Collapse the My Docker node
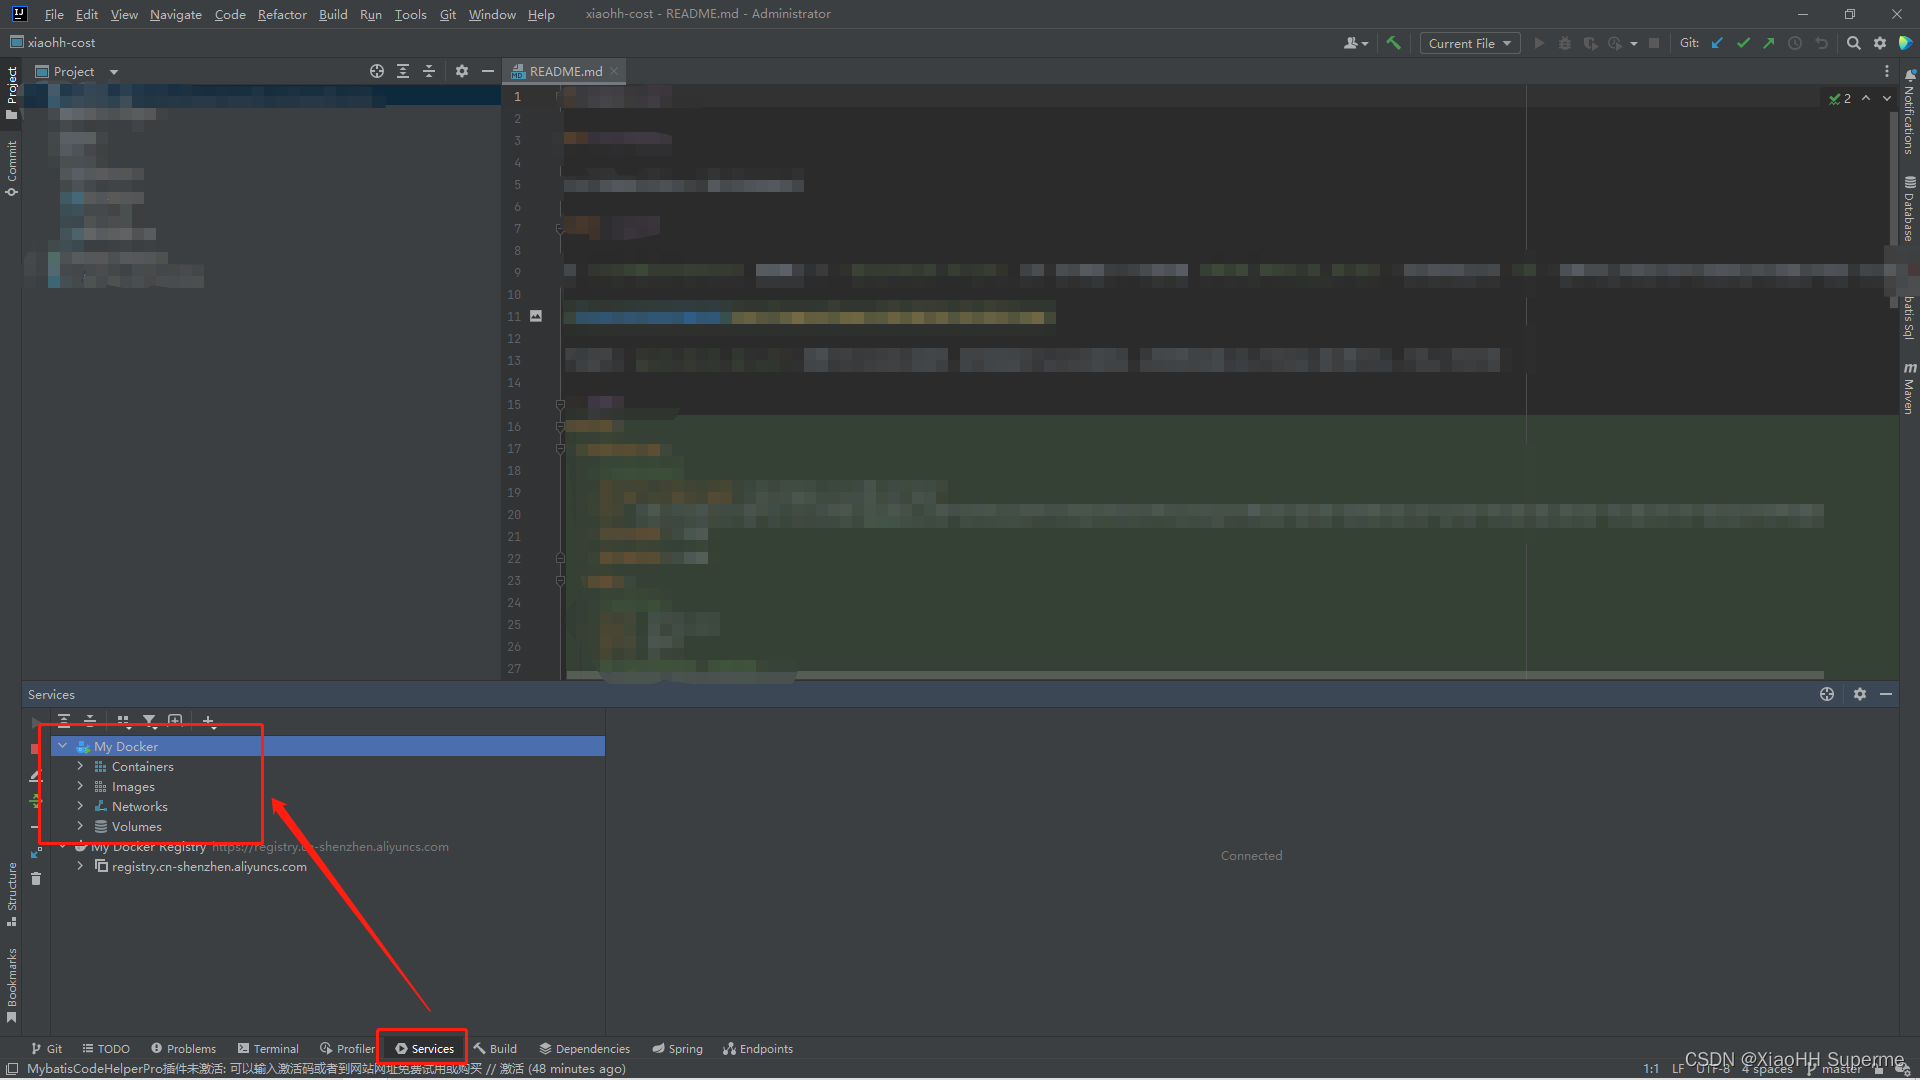Screen dimensions: 1920x1080 click(63, 745)
